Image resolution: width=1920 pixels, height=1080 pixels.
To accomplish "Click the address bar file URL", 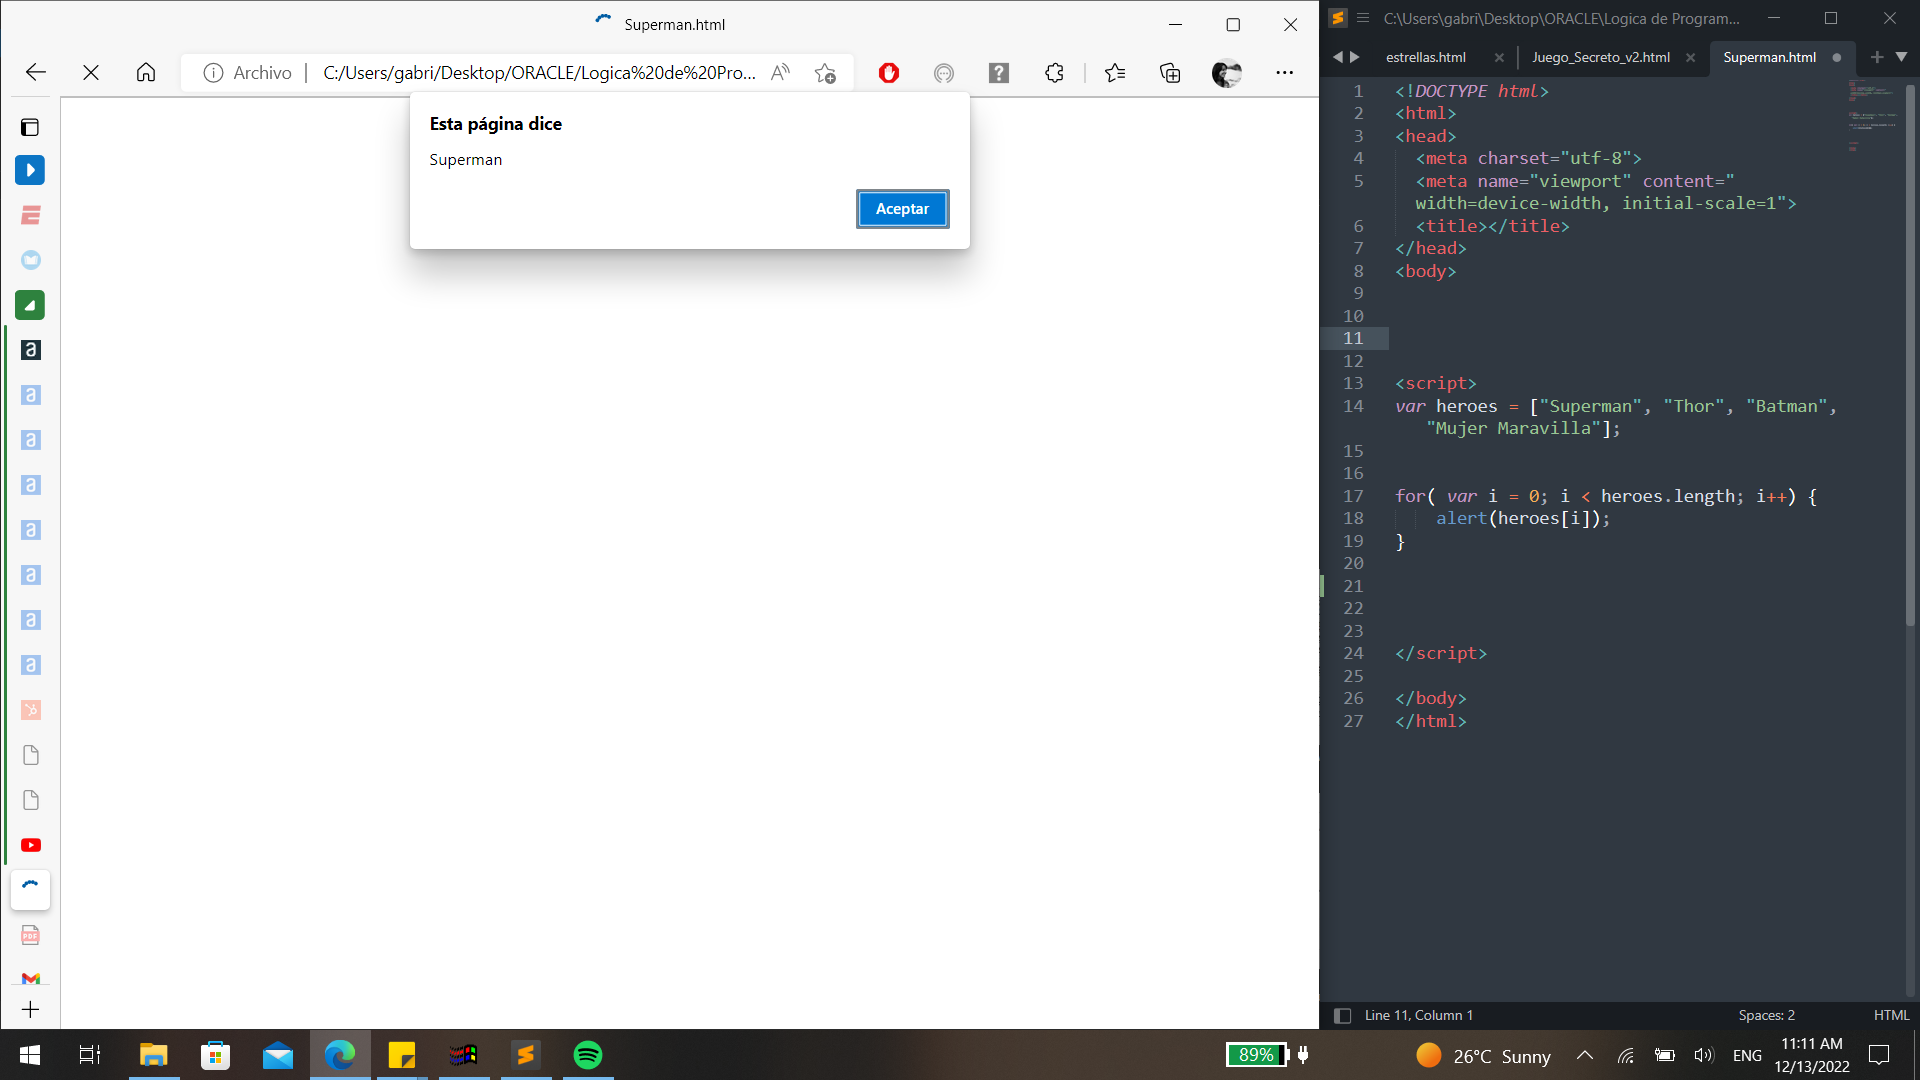I will click(x=539, y=73).
